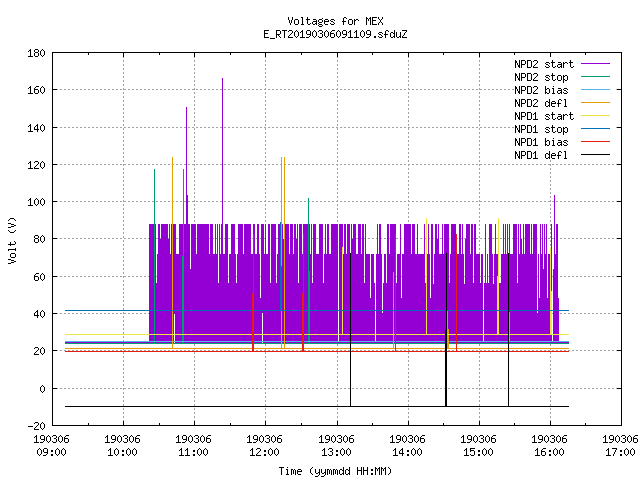
Task: Click the NPD1 stop legend label
Action: click(541, 129)
